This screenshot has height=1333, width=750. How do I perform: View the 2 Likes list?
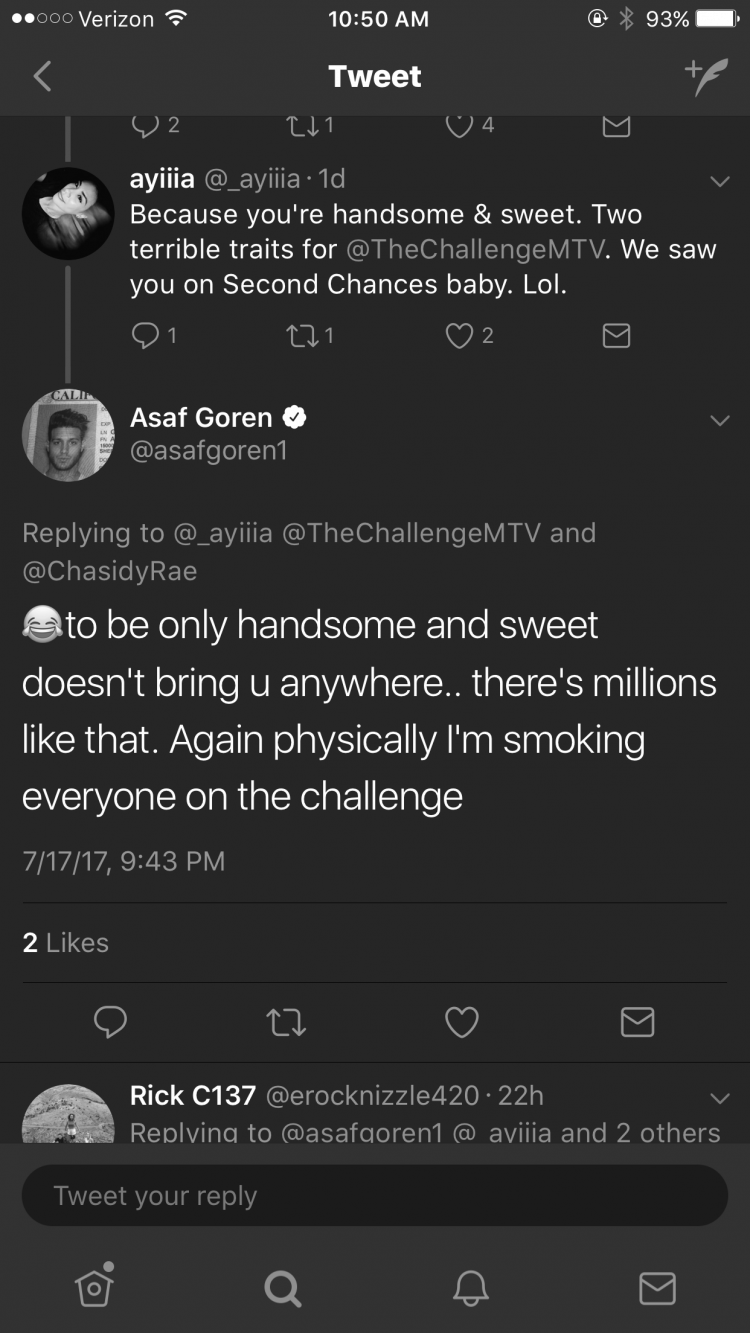(66, 942)
